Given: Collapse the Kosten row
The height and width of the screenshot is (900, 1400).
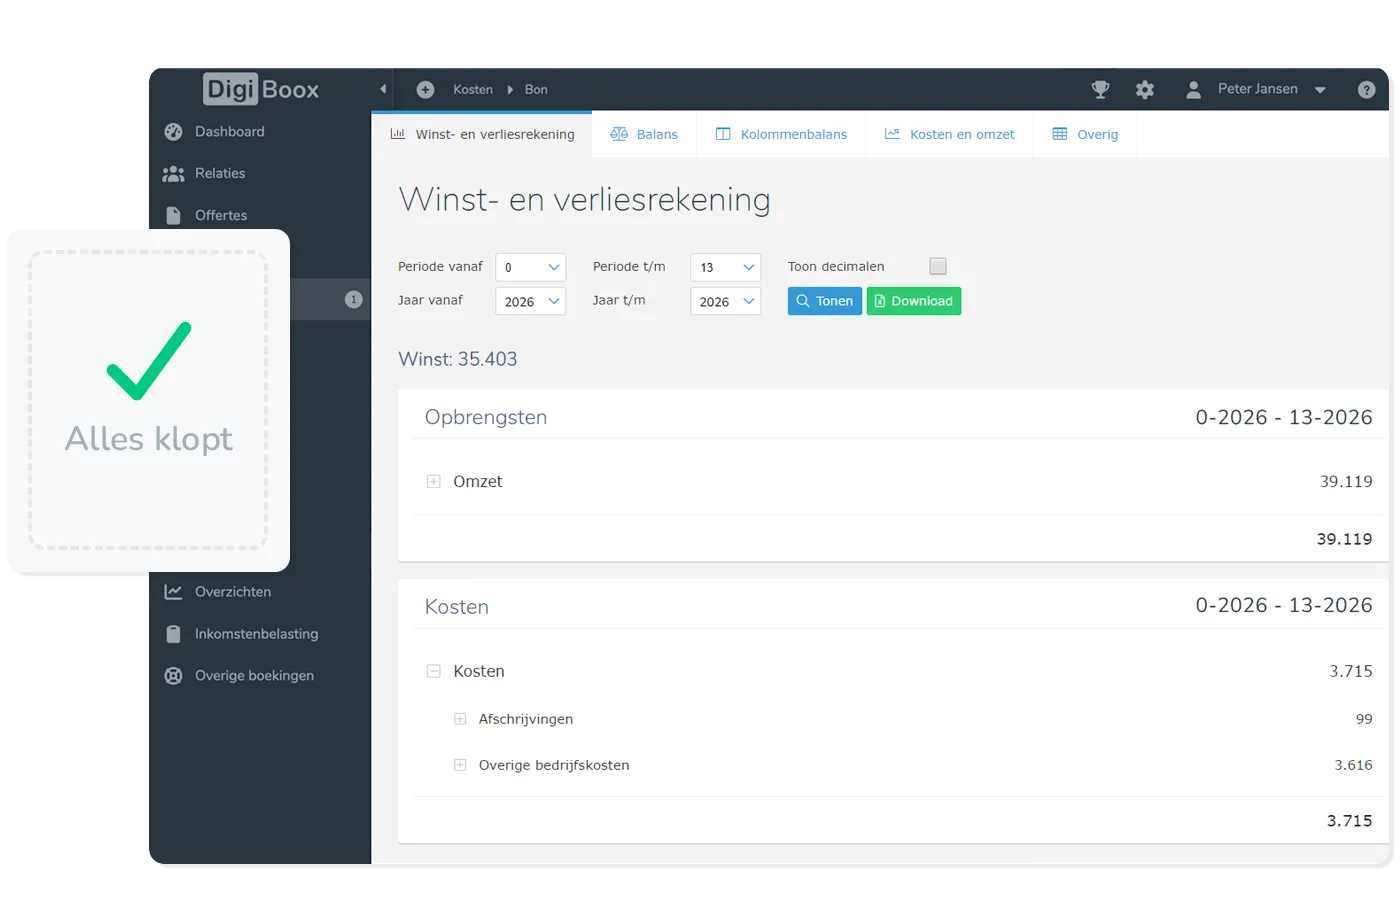Looking at the screenshot, I should pyautogui.click(x=433, y=672).
